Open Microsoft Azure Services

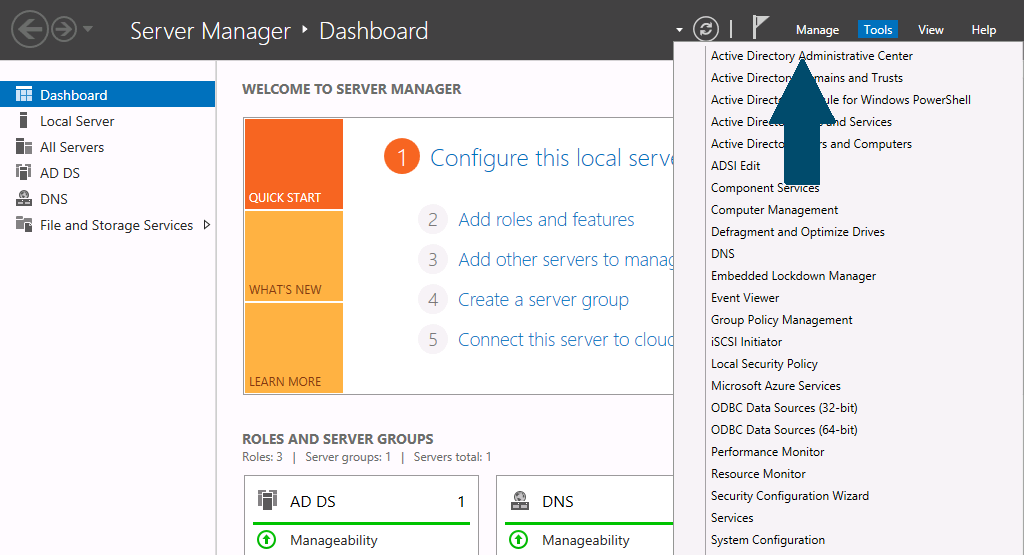[776, 386]
